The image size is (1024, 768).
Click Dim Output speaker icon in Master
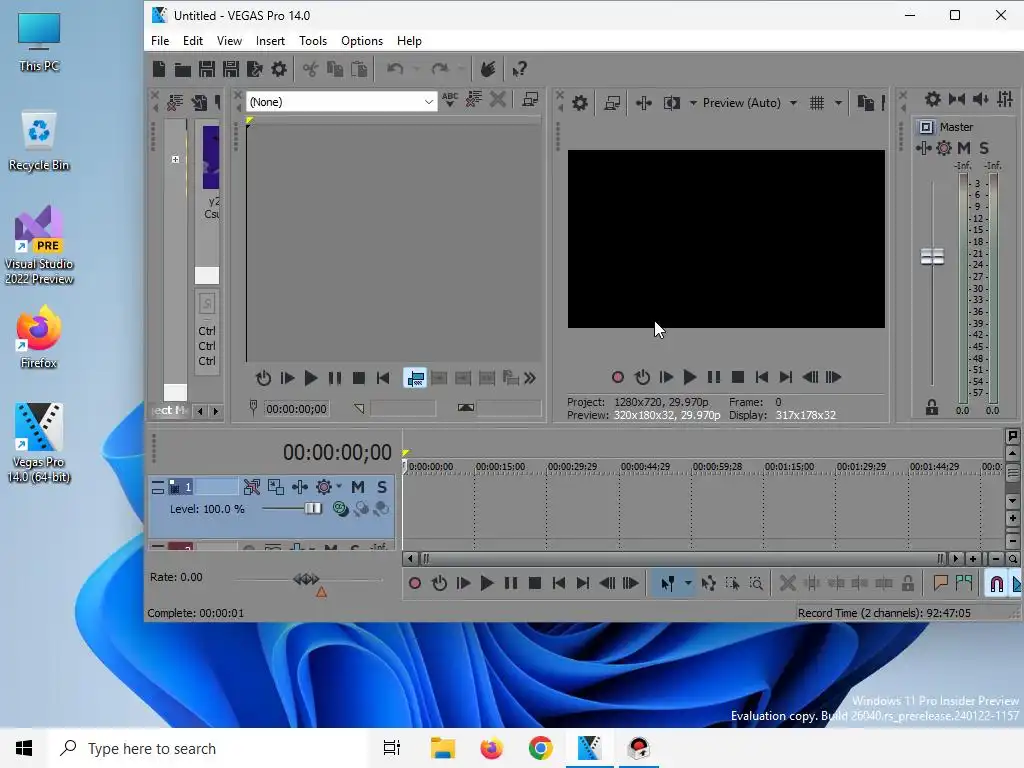(x=980, y=99)
